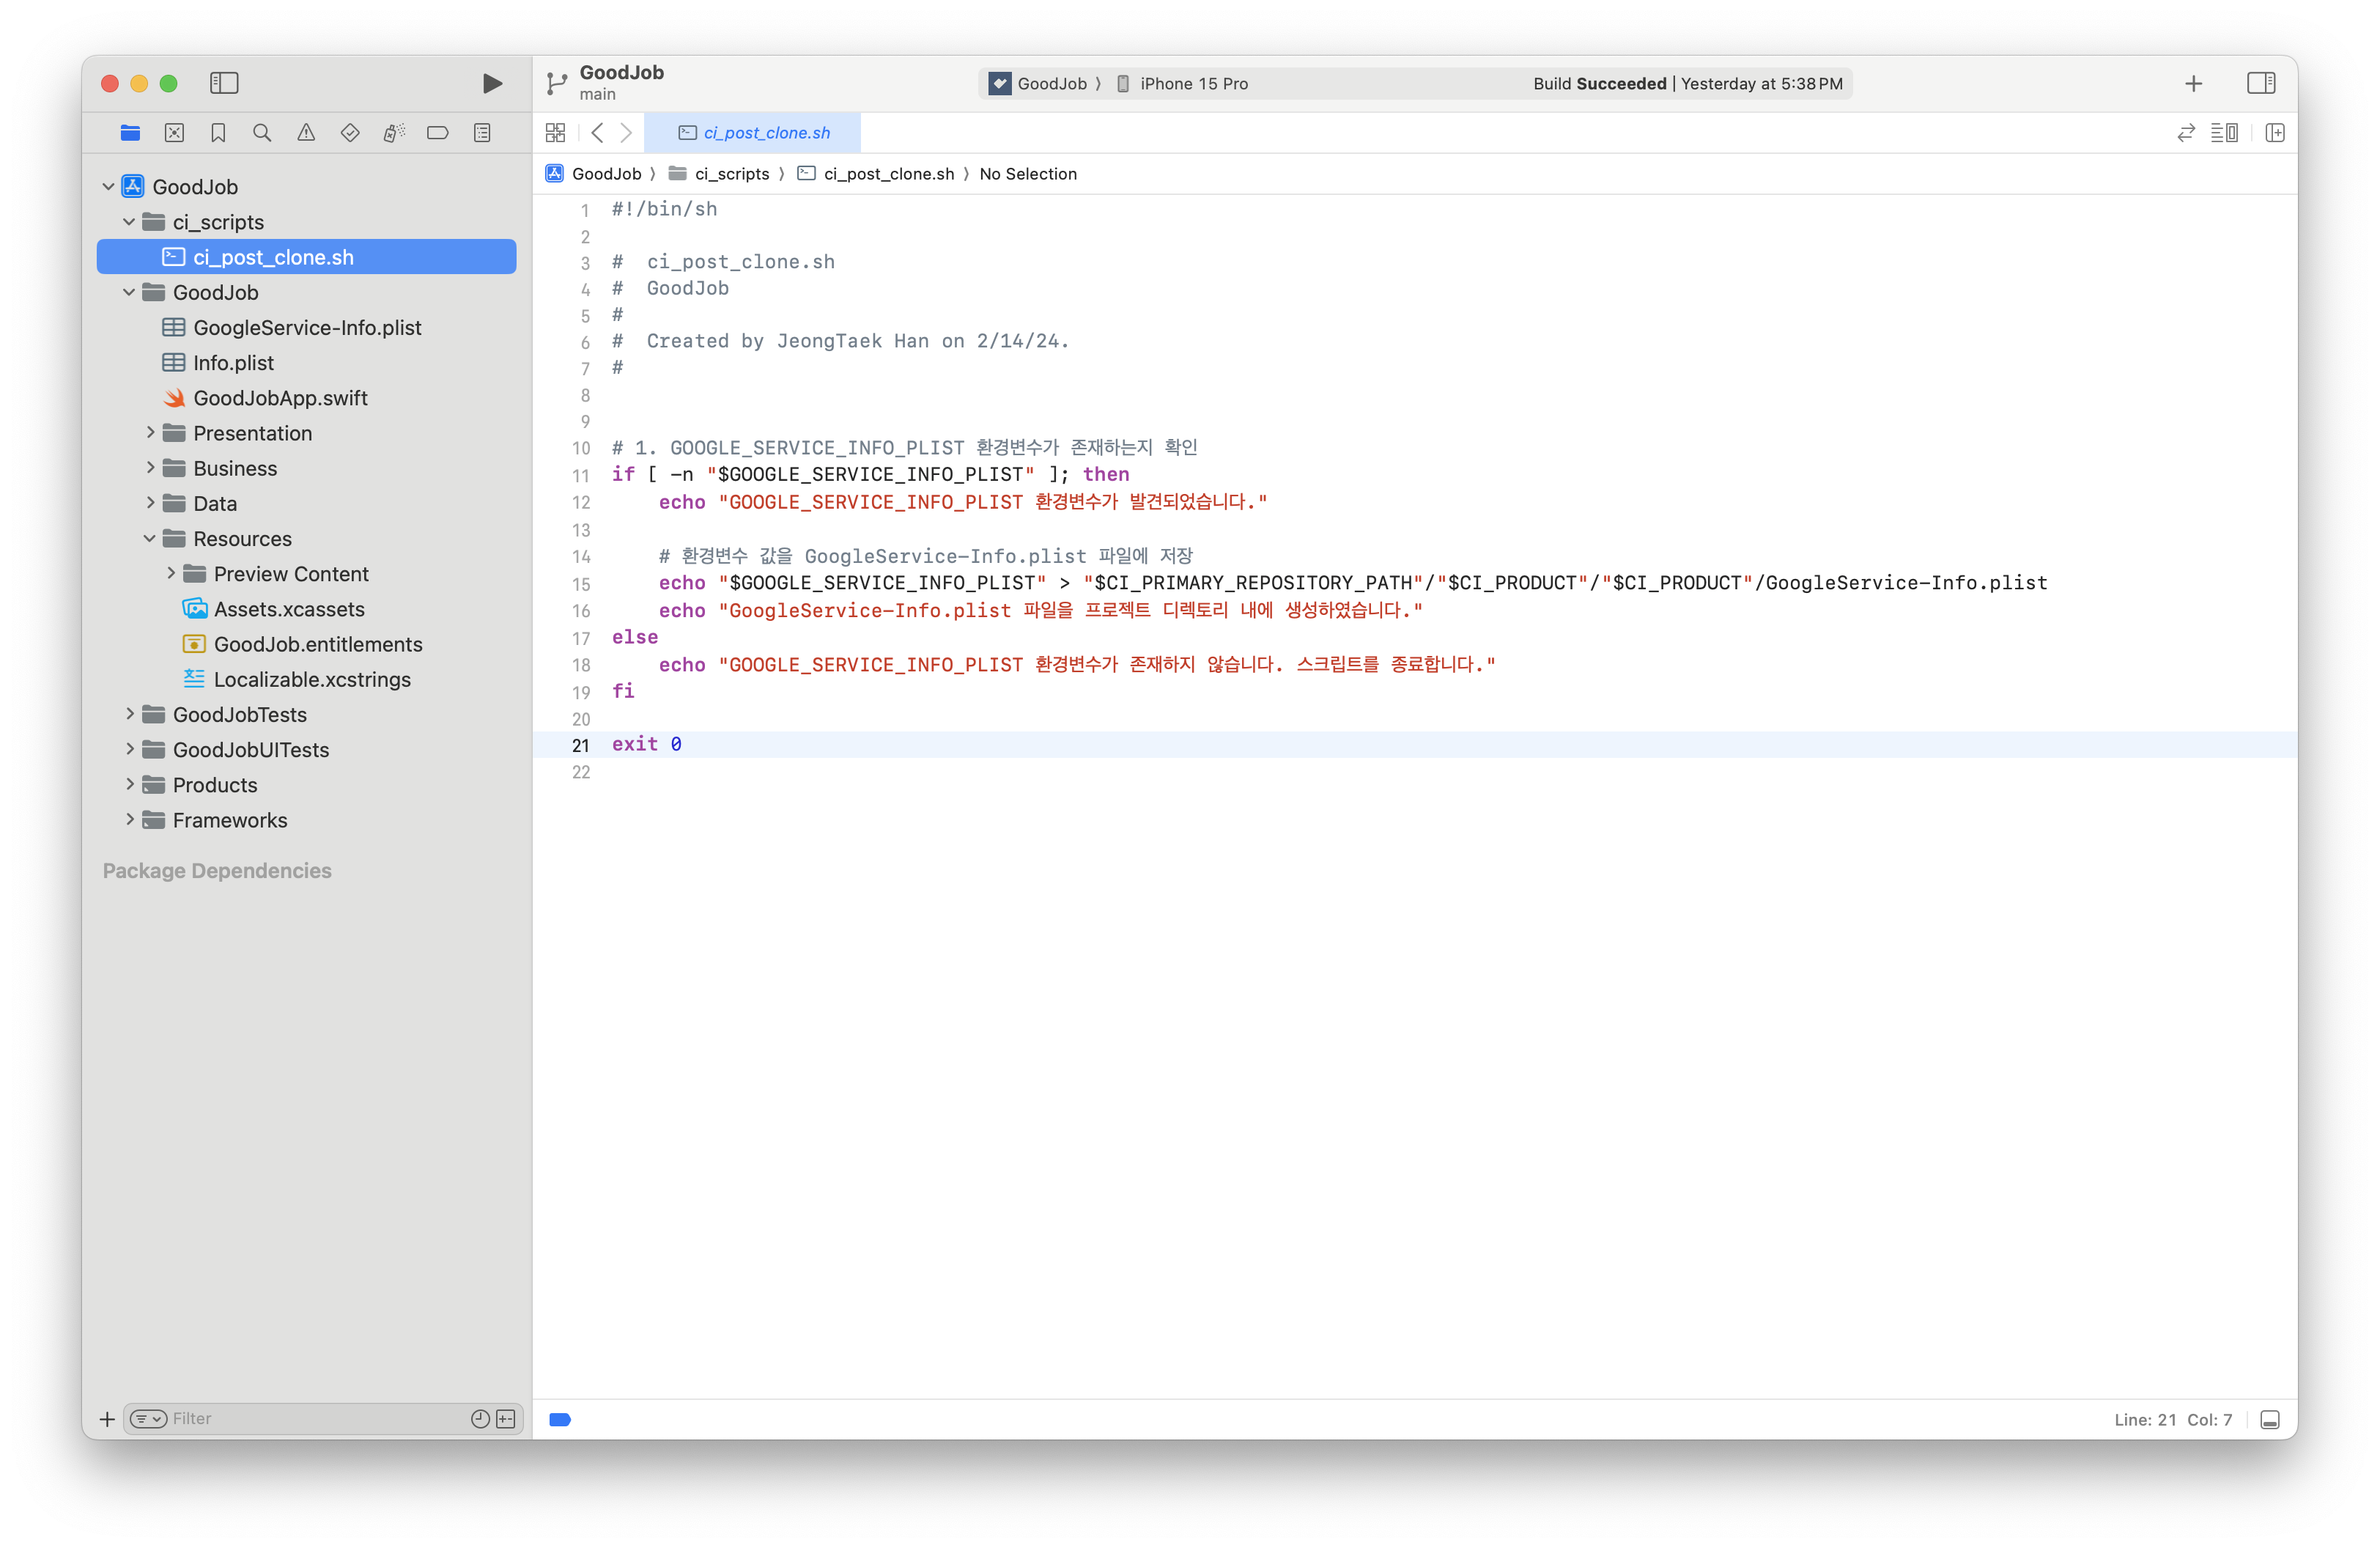Image resolution: width=2380 pixels, height=1548 pixels.
Task: Open the Breakpoint navigator icon
Action: 437,133
